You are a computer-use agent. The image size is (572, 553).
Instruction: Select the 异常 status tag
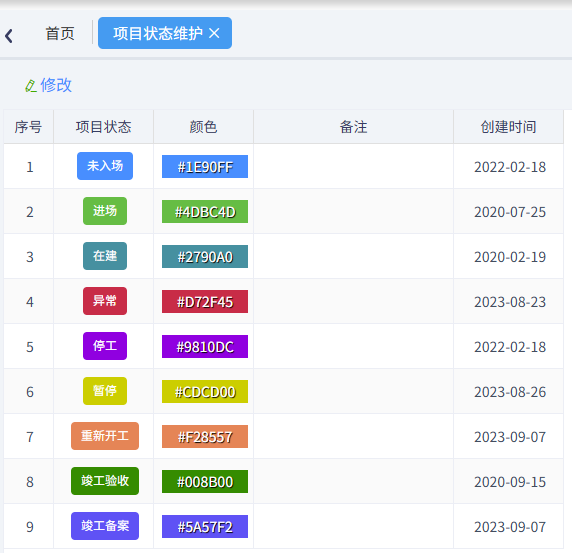point(105,301)
